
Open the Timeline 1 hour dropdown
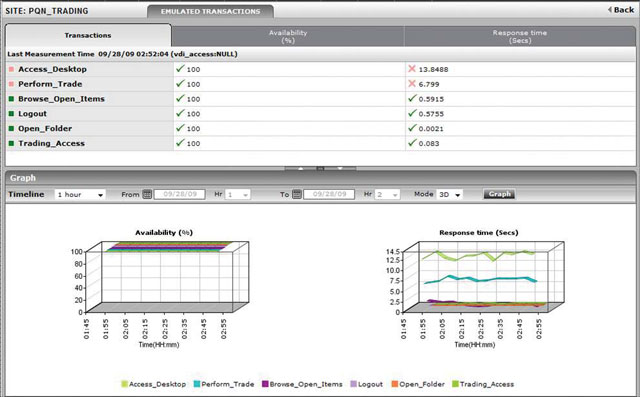(80, 195)
